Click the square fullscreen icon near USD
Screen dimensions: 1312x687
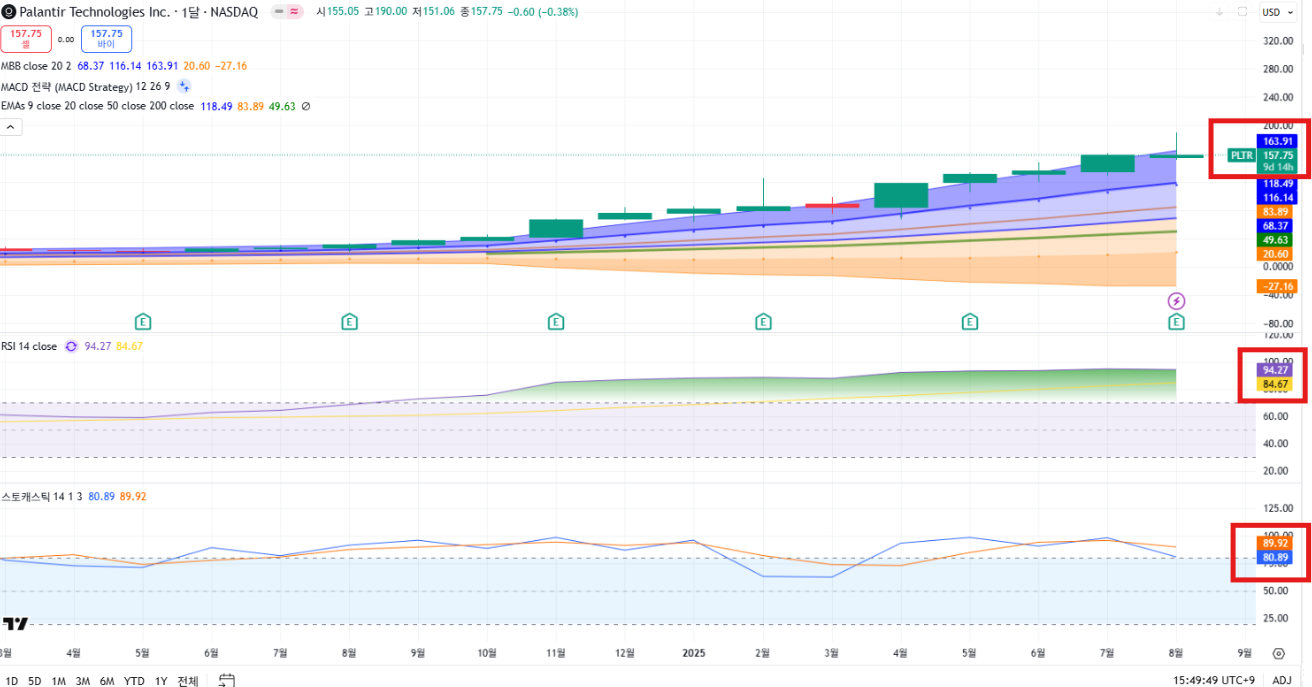[x=1242, y=12]
